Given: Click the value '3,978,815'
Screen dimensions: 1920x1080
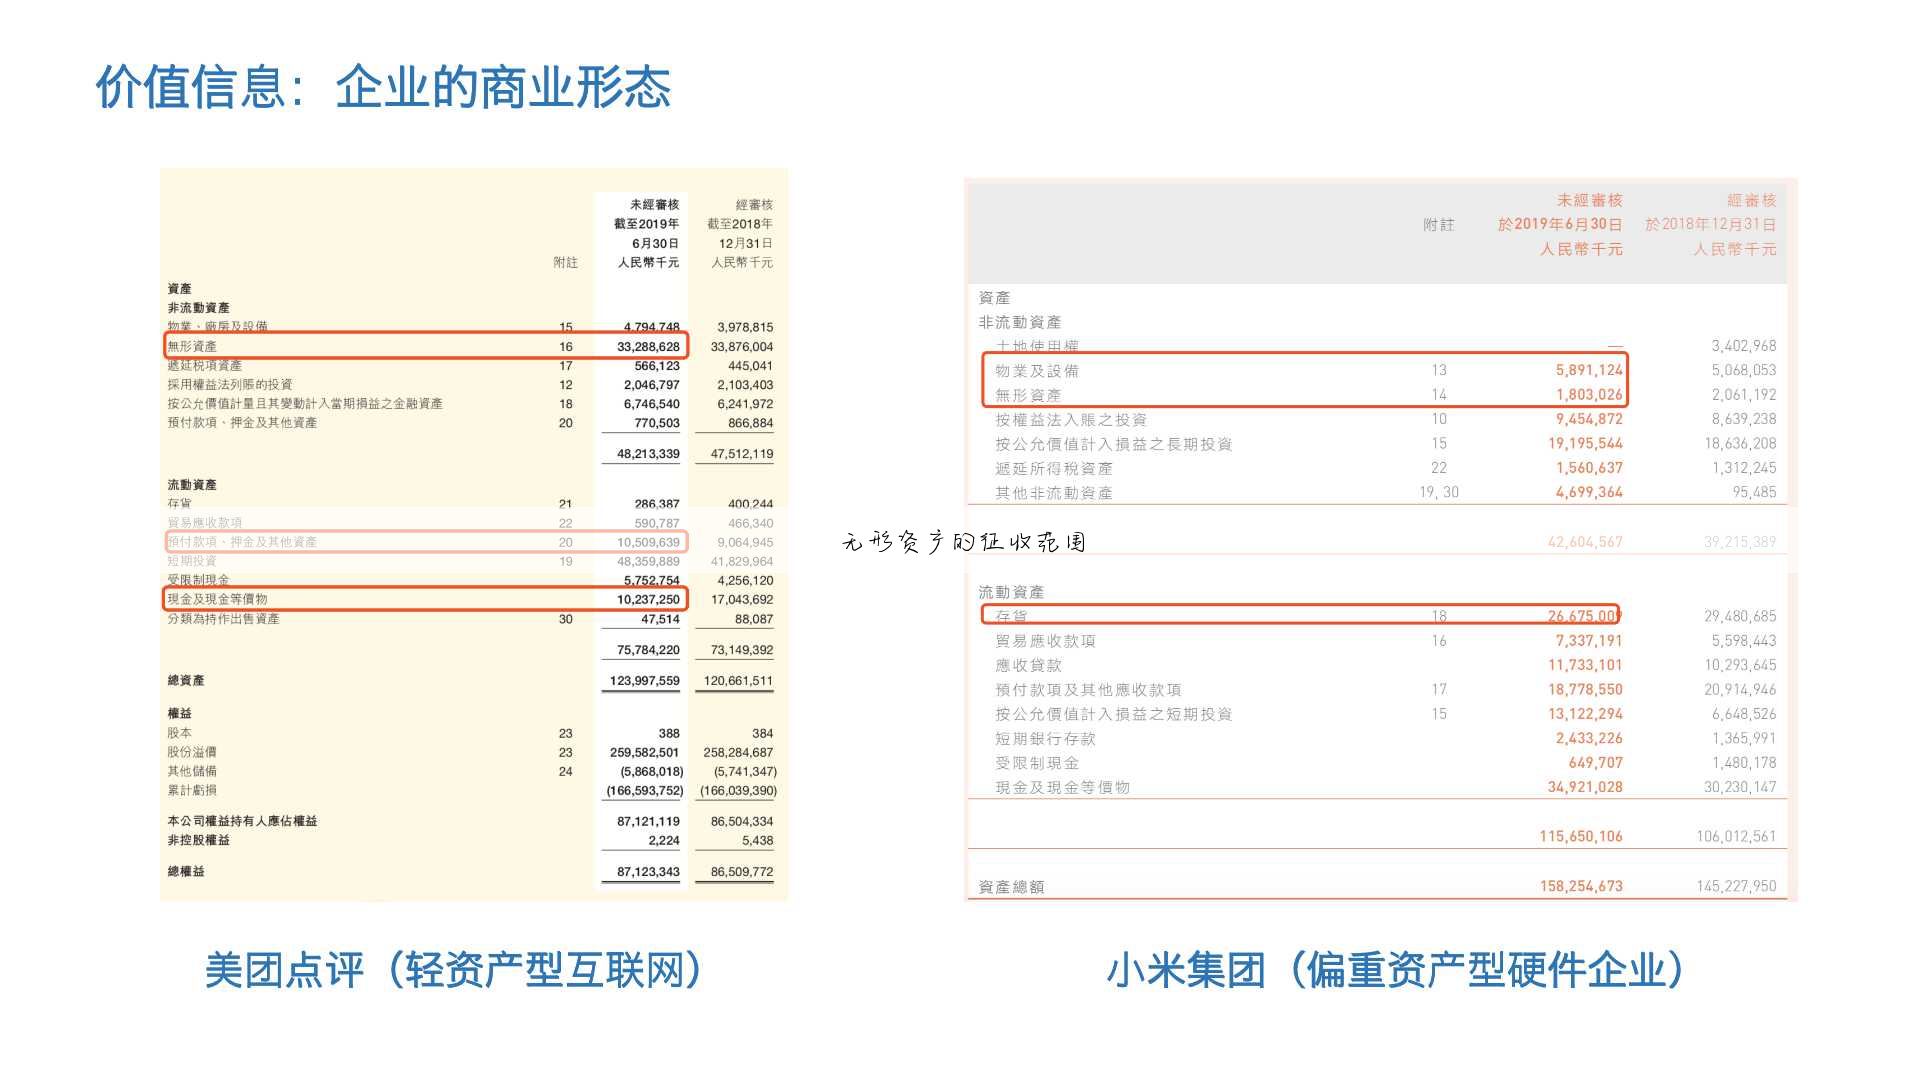Looking at the screenshot, I should (745, 327).
